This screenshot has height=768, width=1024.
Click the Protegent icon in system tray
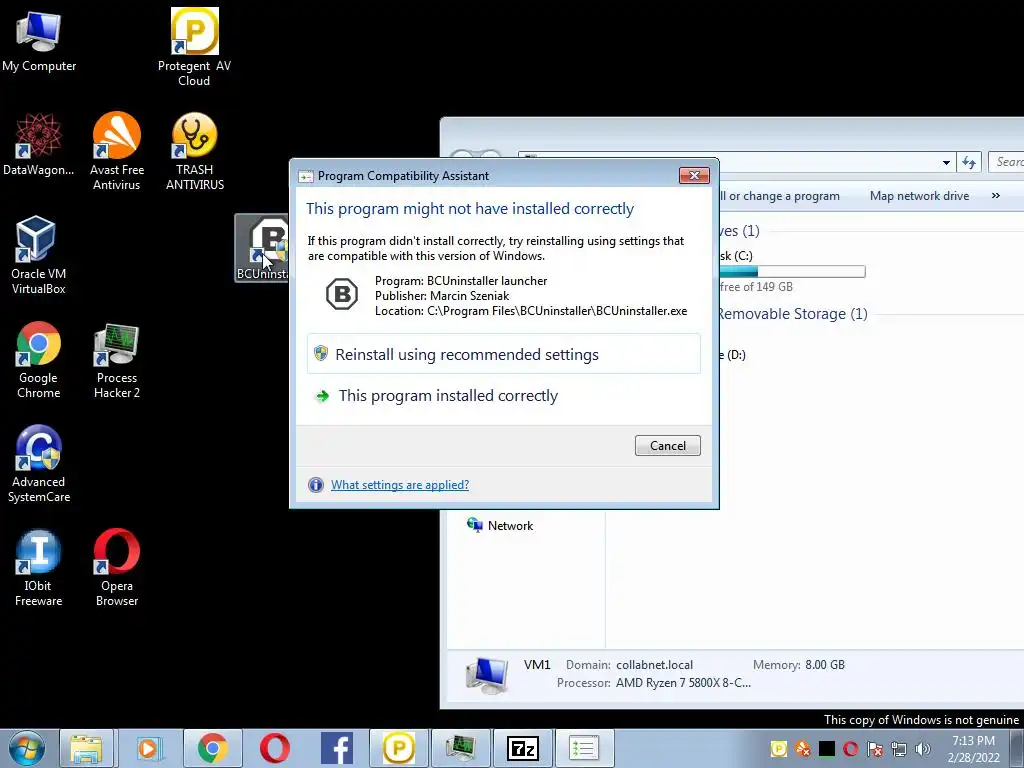[x=778, y=748]
